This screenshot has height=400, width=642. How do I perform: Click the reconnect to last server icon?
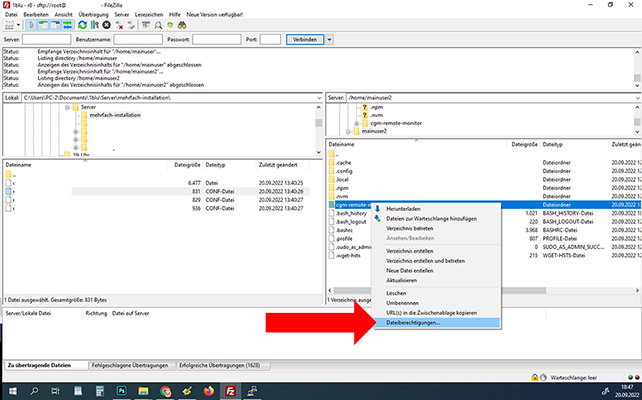pos(131,25)
